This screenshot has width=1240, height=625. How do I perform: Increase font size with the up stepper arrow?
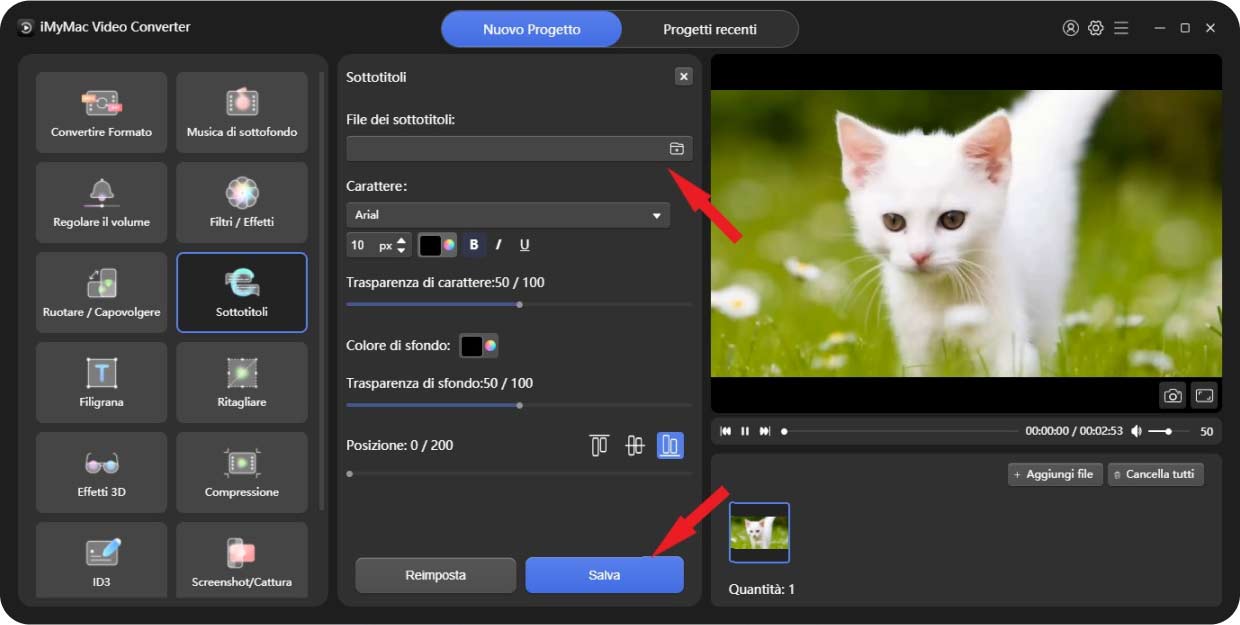point(402,240)
